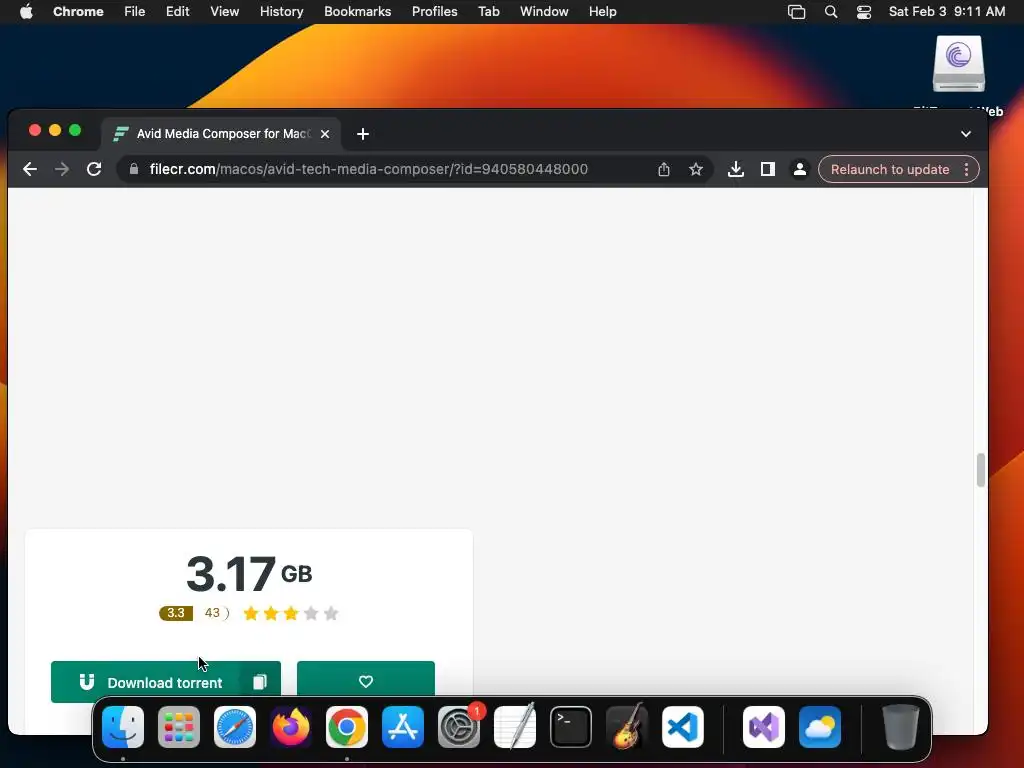Launch Firefox from the Dock
Image resolution: width=1024 pixels, height=768 pixels.
coord(291,727)
